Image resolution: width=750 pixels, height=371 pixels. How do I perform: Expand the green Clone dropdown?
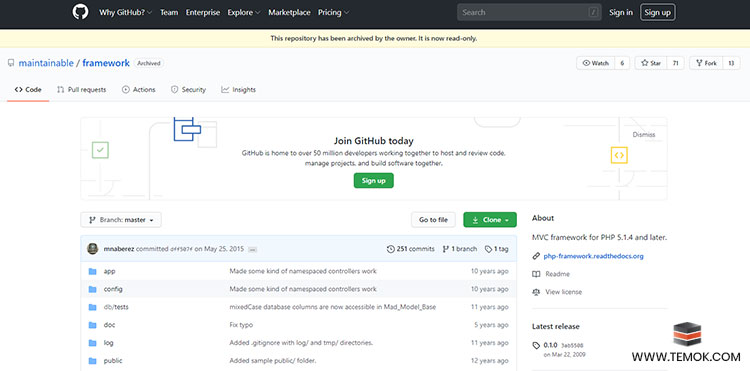(490, 220)
